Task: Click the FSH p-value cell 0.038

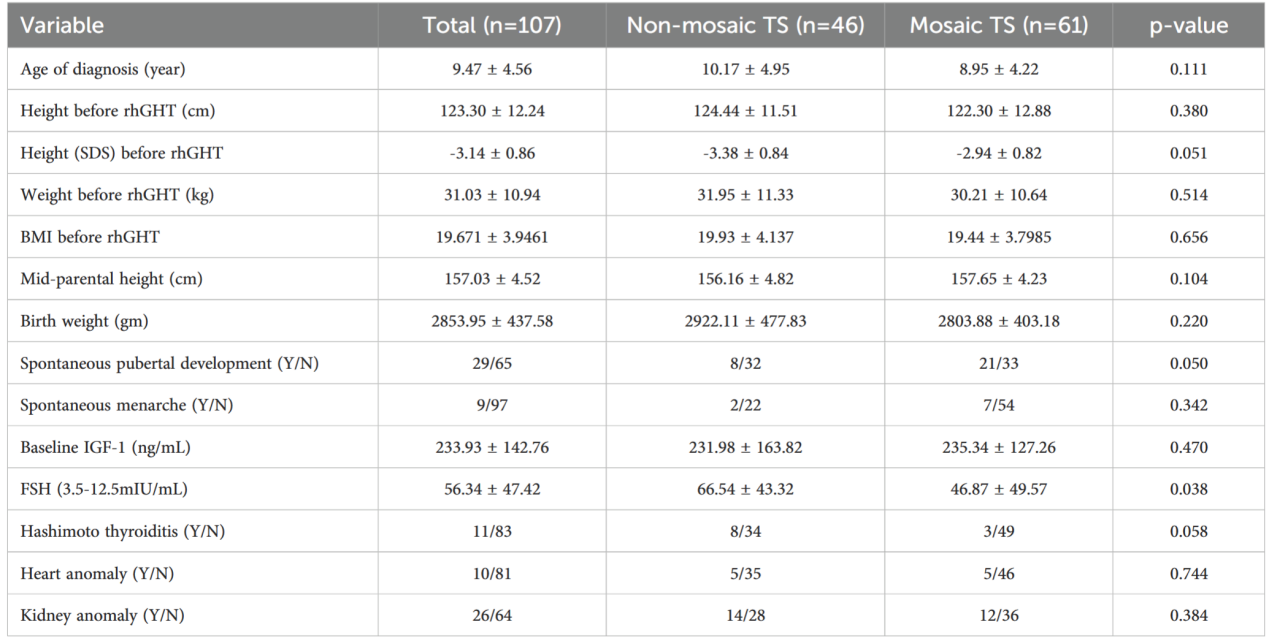Action: [1187, 489]
